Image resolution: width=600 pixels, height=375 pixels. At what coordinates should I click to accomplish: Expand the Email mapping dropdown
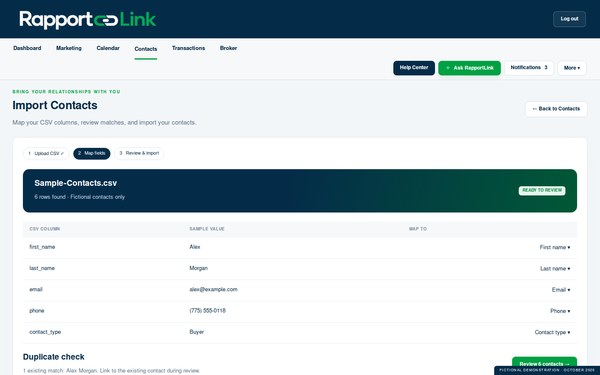[561, 290]
